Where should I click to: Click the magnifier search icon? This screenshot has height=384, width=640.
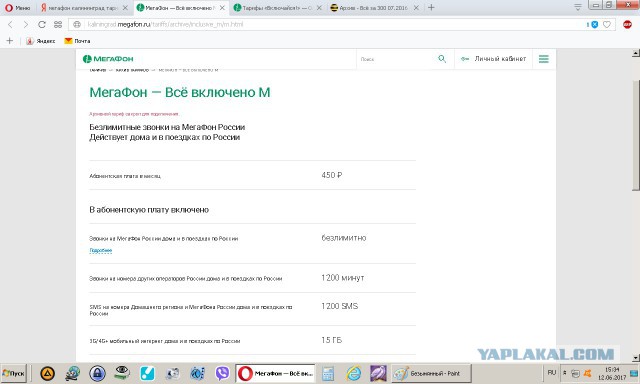click(442, 59)
